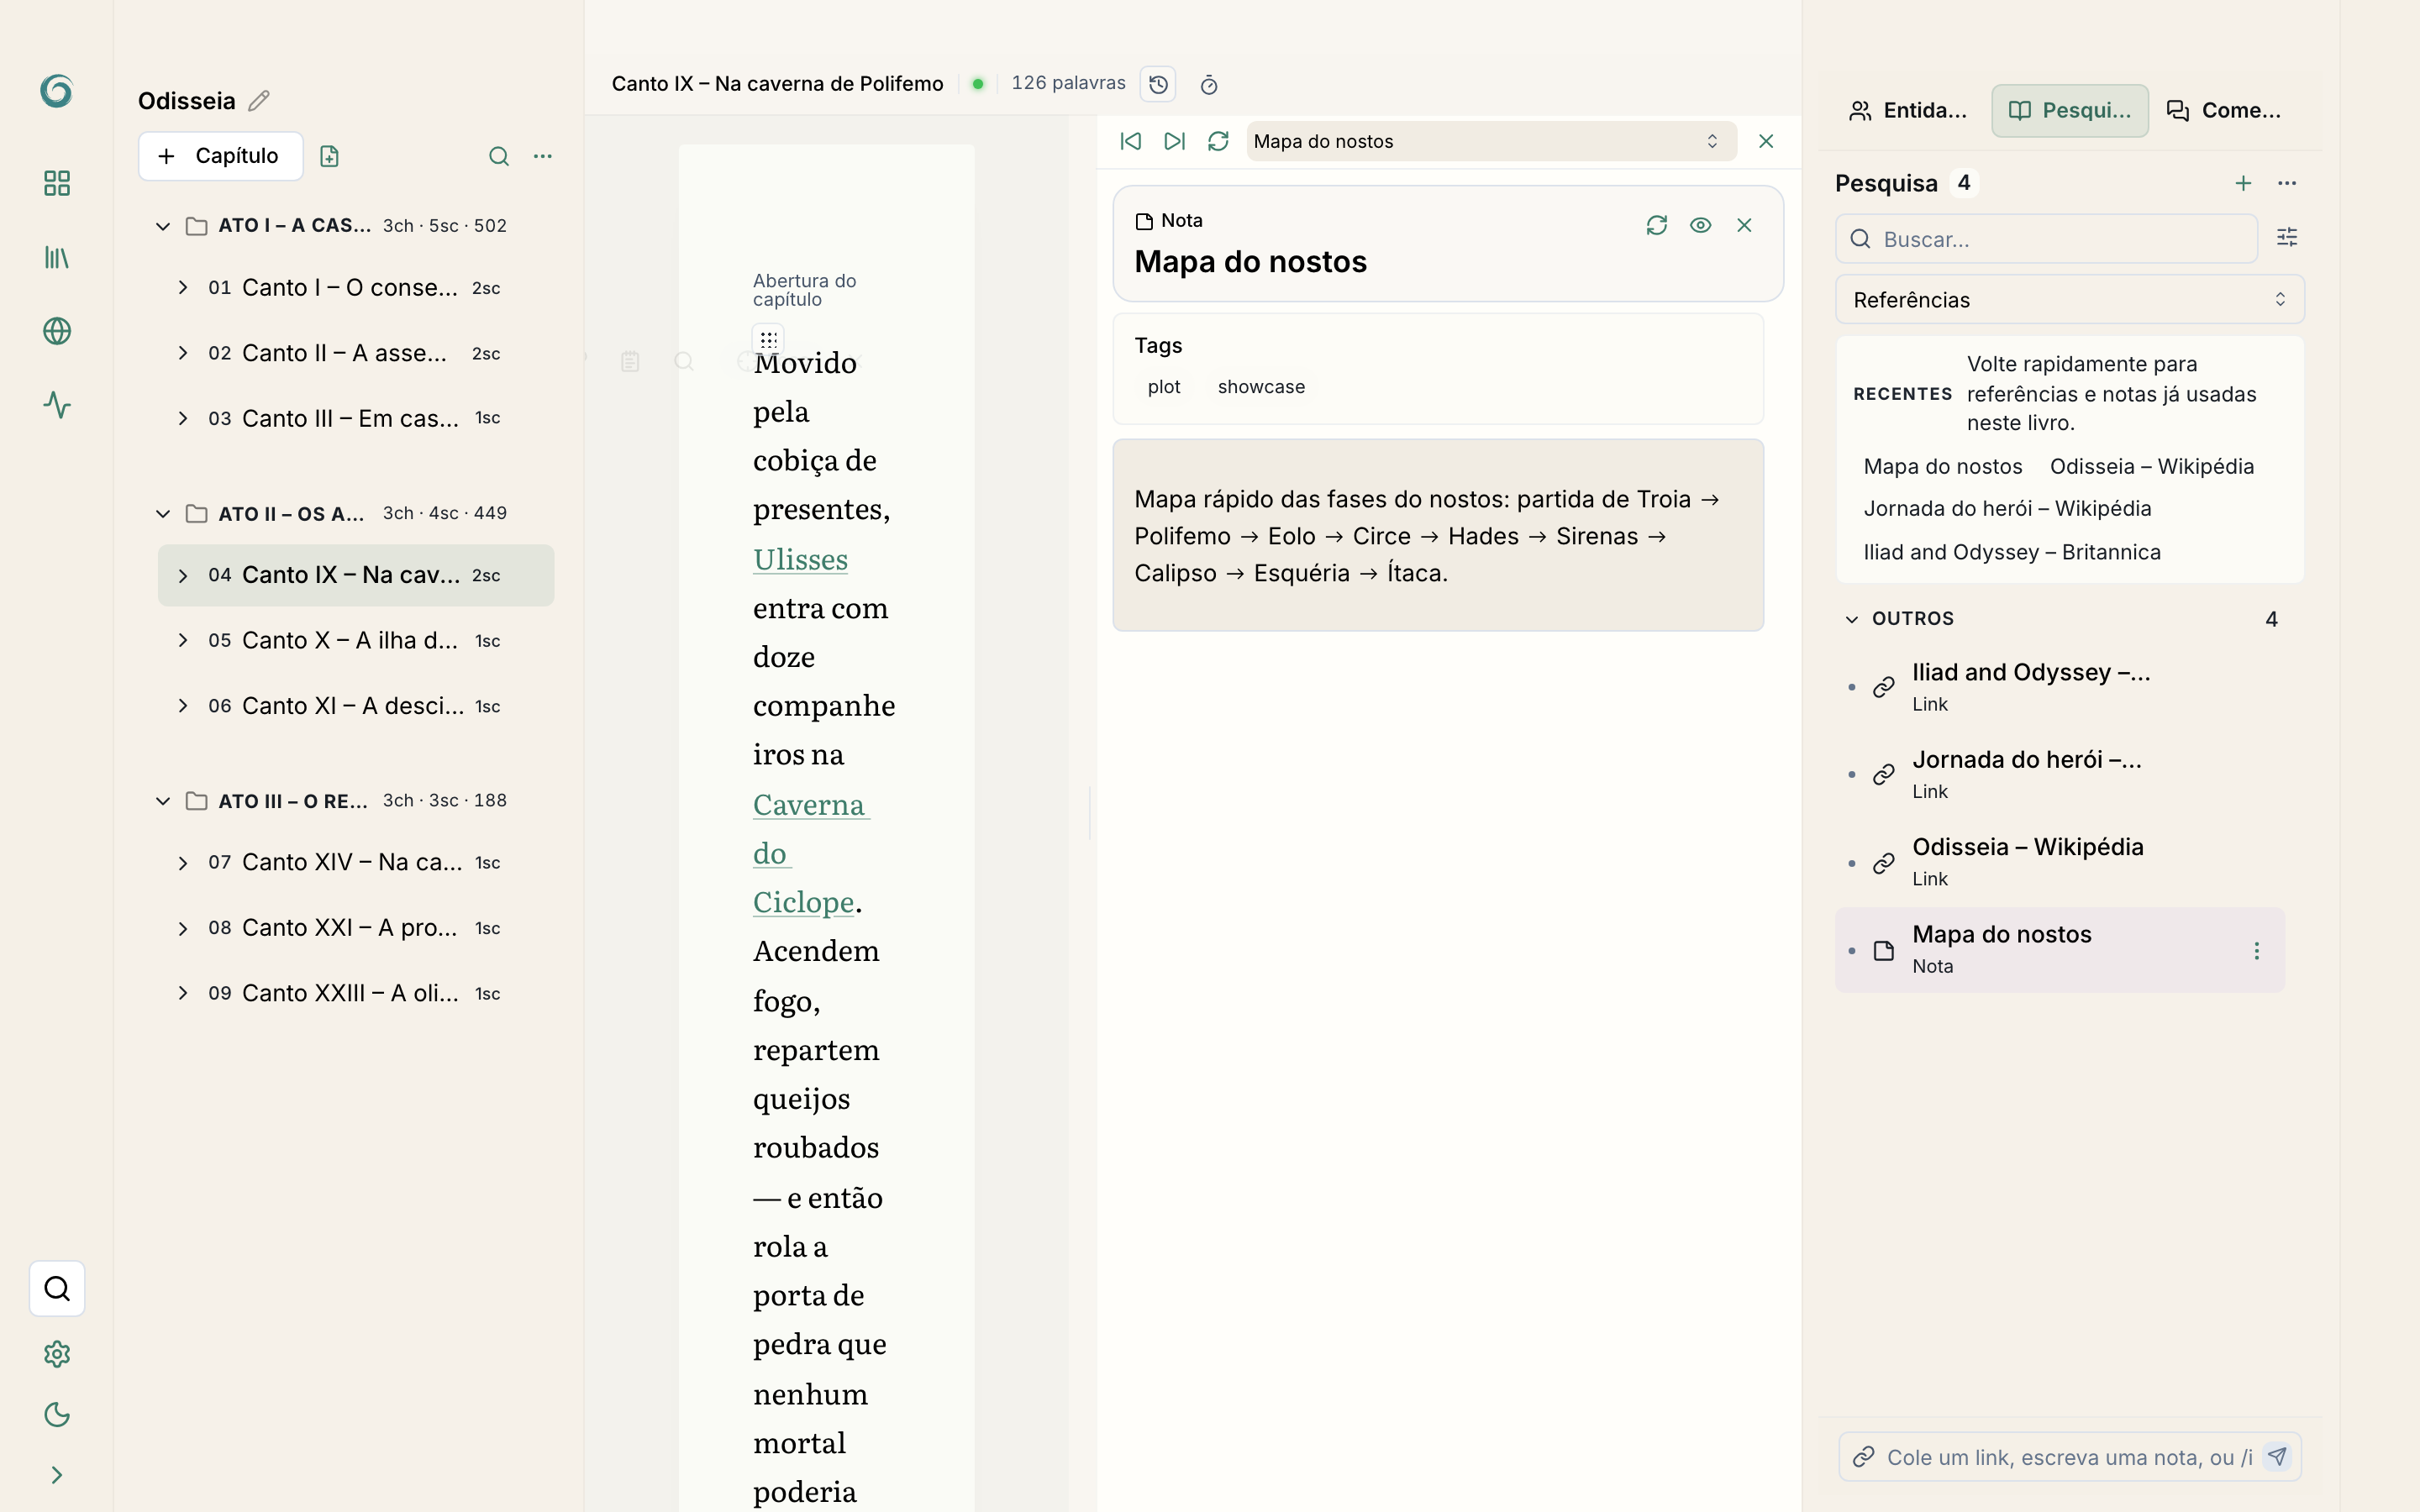Image resolution: width=2420 pixels, height=1512 pixels.
Task: Switch to the Entidades tab
Action: [1908, 110]
